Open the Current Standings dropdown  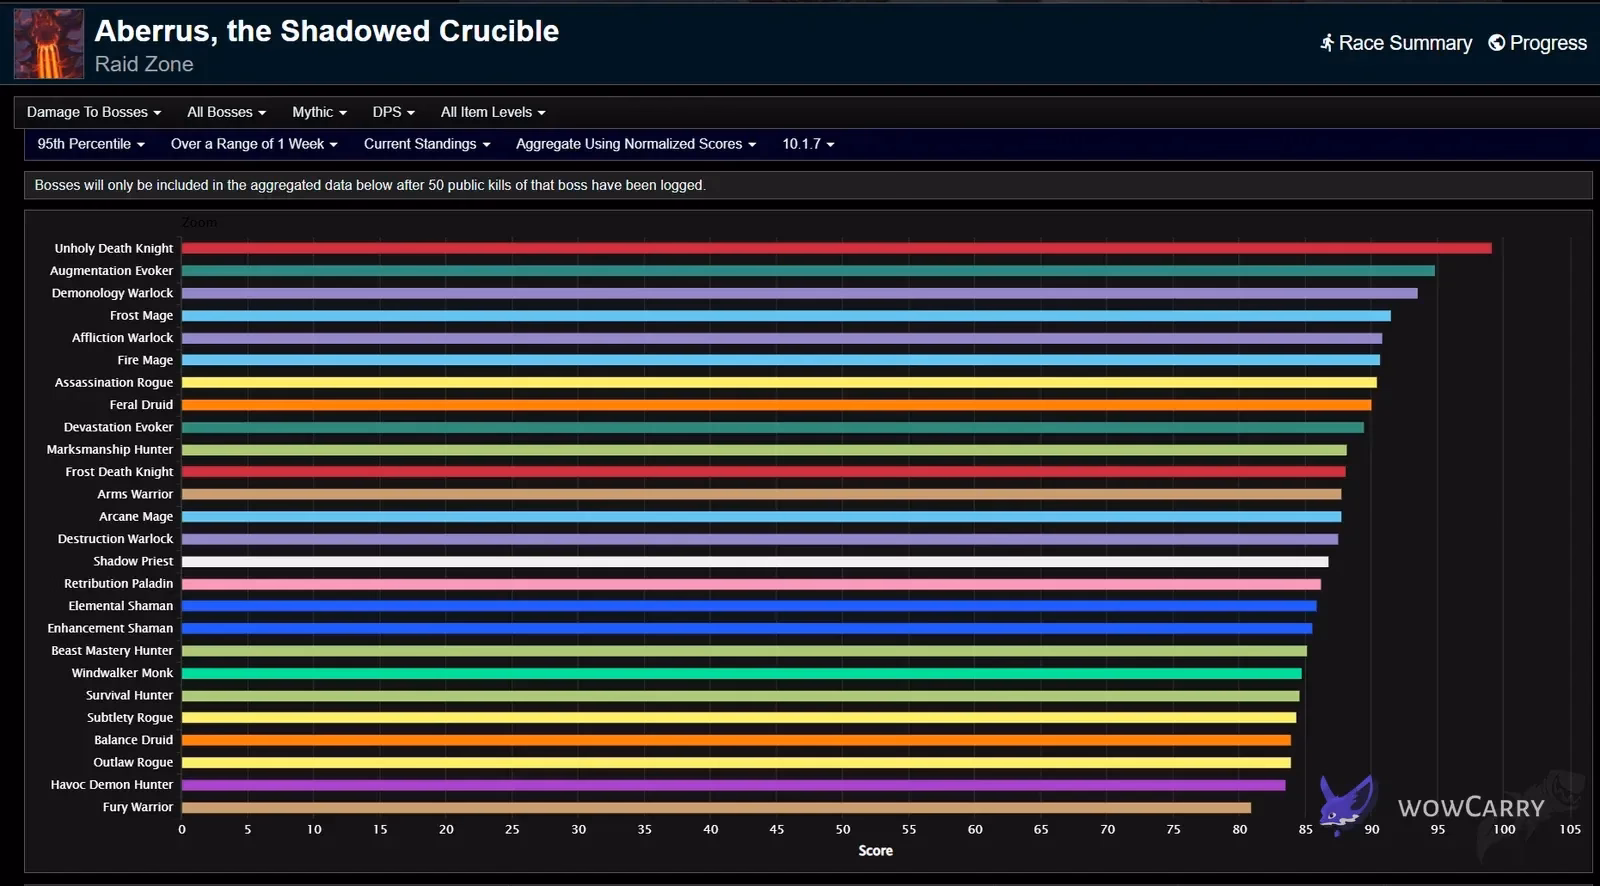pyautogui.click(x=427, y=144)
